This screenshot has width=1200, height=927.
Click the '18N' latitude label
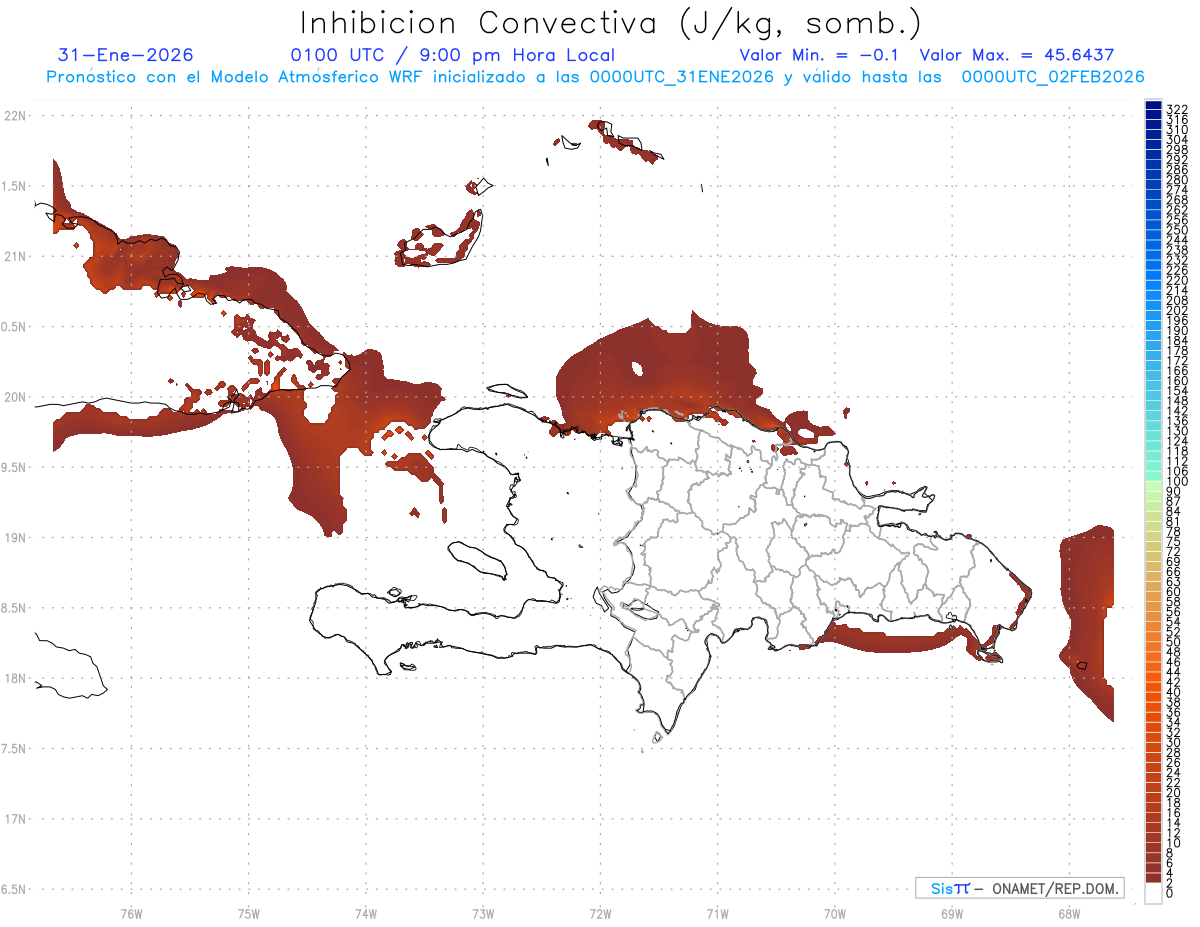click(14, 678)
